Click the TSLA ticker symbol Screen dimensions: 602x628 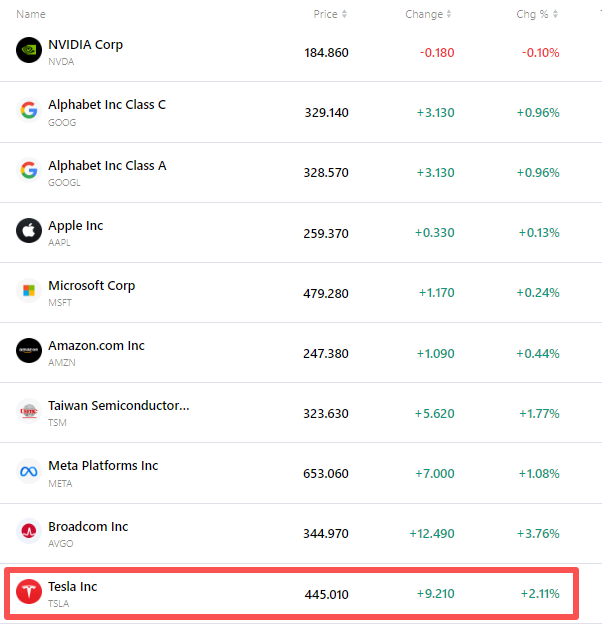coord(59,604)
